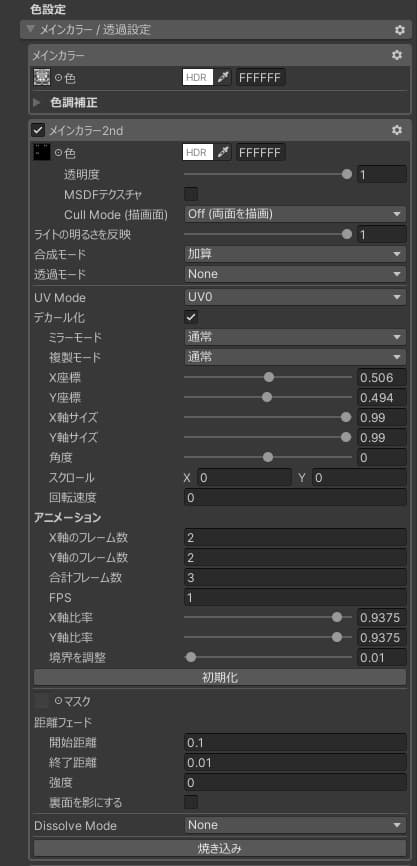Click the ライトの明るさを反映 slider handle
Image resolution: width=417 pixels, height=866 pixels.
point(347,234)
